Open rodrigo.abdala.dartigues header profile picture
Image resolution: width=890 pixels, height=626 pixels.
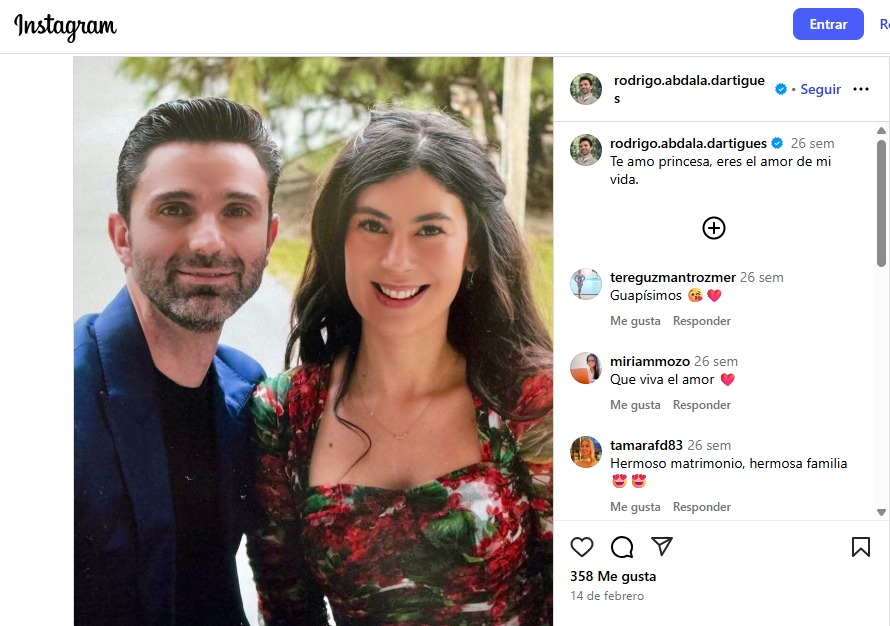(586, 89)
